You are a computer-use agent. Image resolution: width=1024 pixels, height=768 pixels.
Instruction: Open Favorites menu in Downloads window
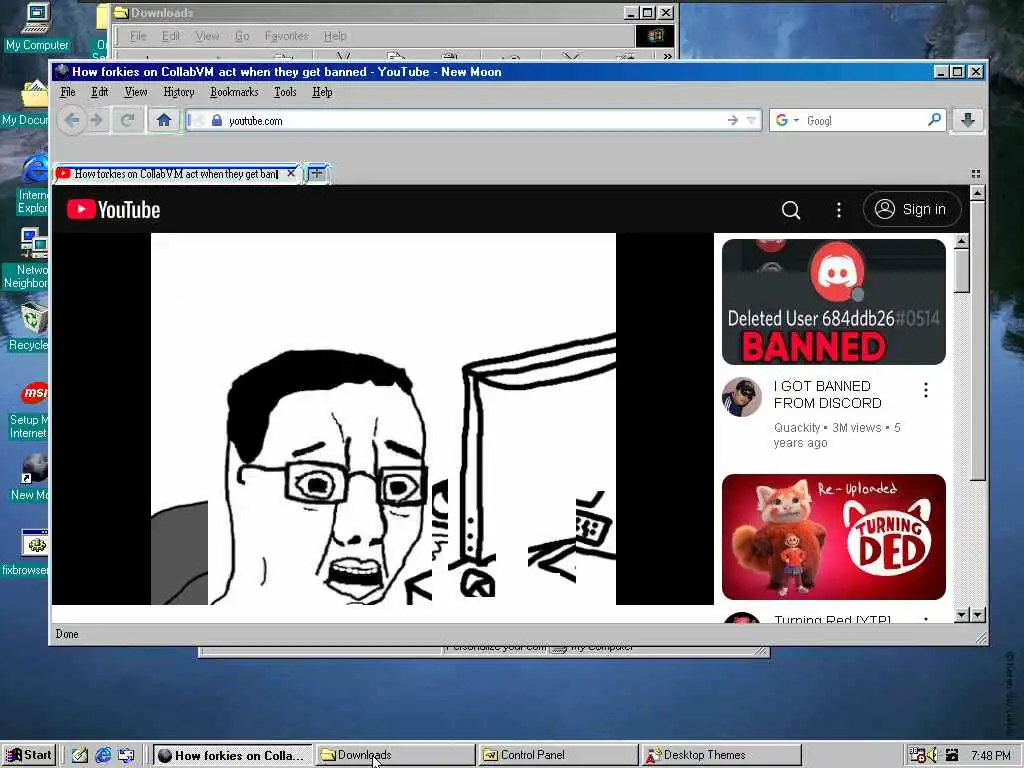point(286,36)
